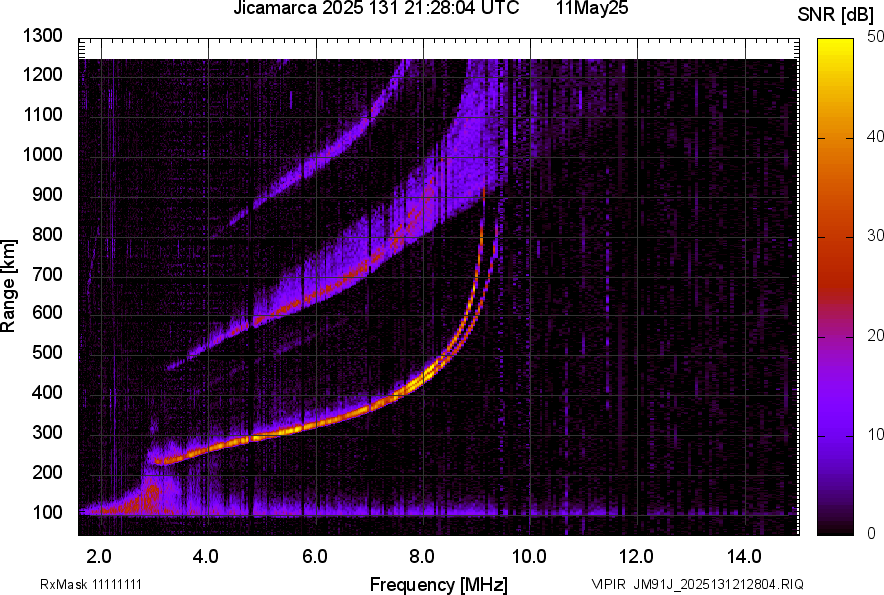This screenshot has width=884, height=595.
Task: Click the 900 range tick label
Action: coord(47,195)
